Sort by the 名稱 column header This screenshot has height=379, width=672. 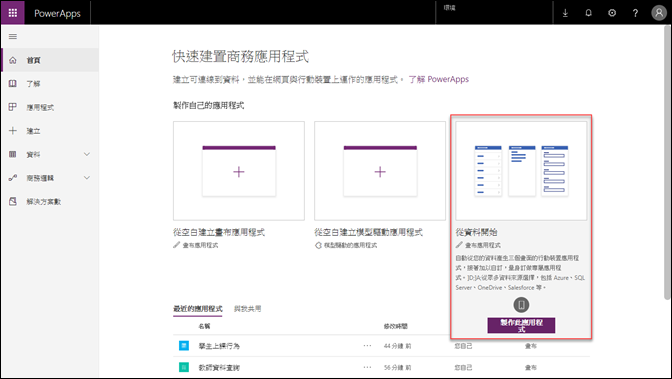pyautogui.click(x=204, y=326)
